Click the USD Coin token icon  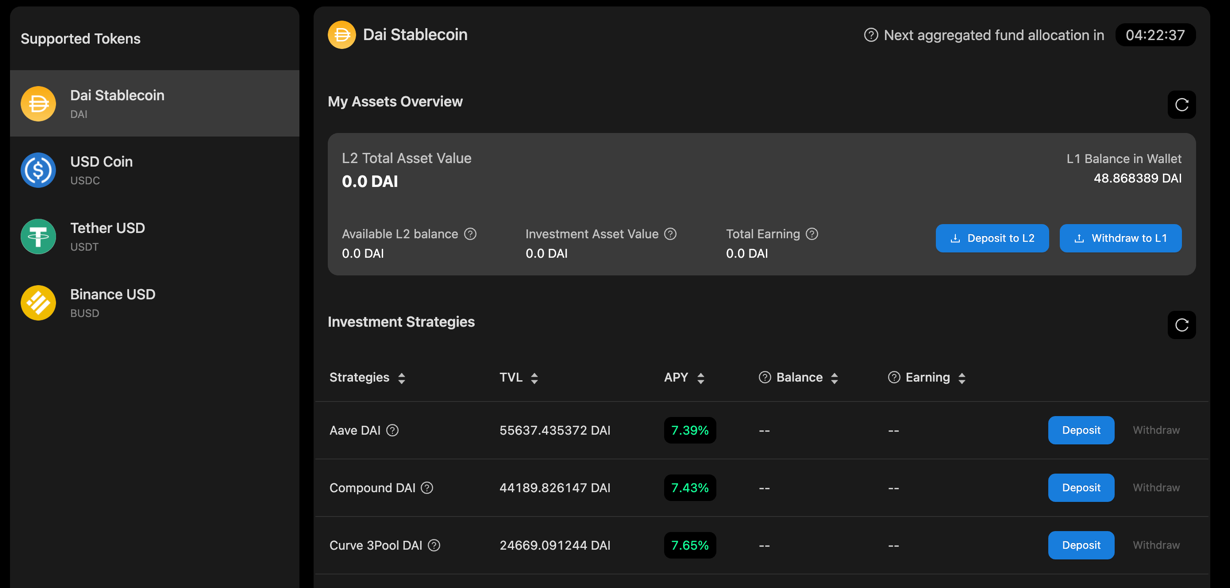coord(39,170)
